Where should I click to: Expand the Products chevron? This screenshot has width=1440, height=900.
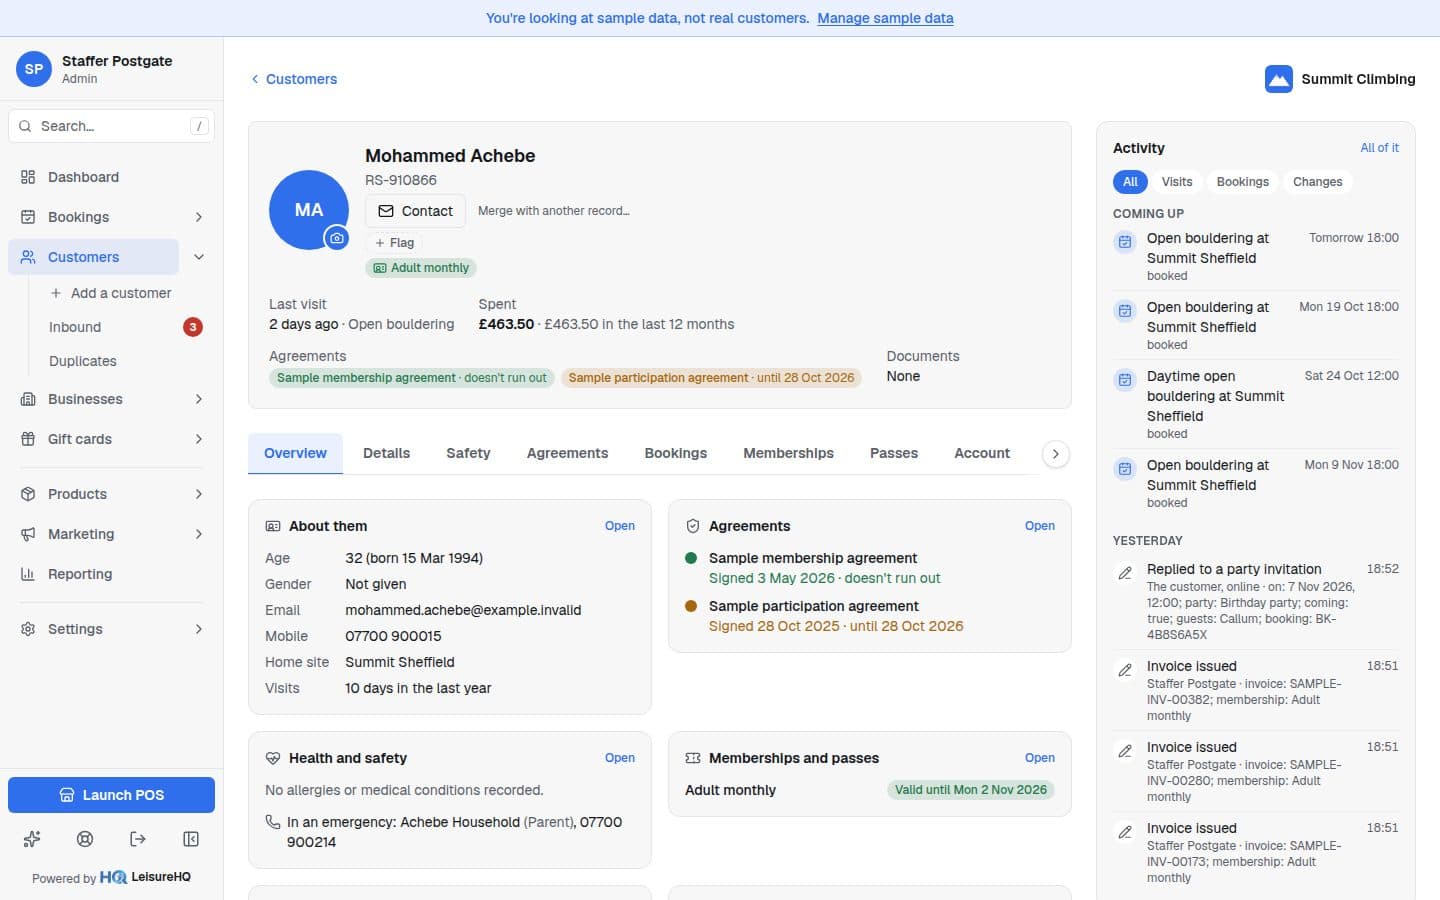(x=199, y=494)
